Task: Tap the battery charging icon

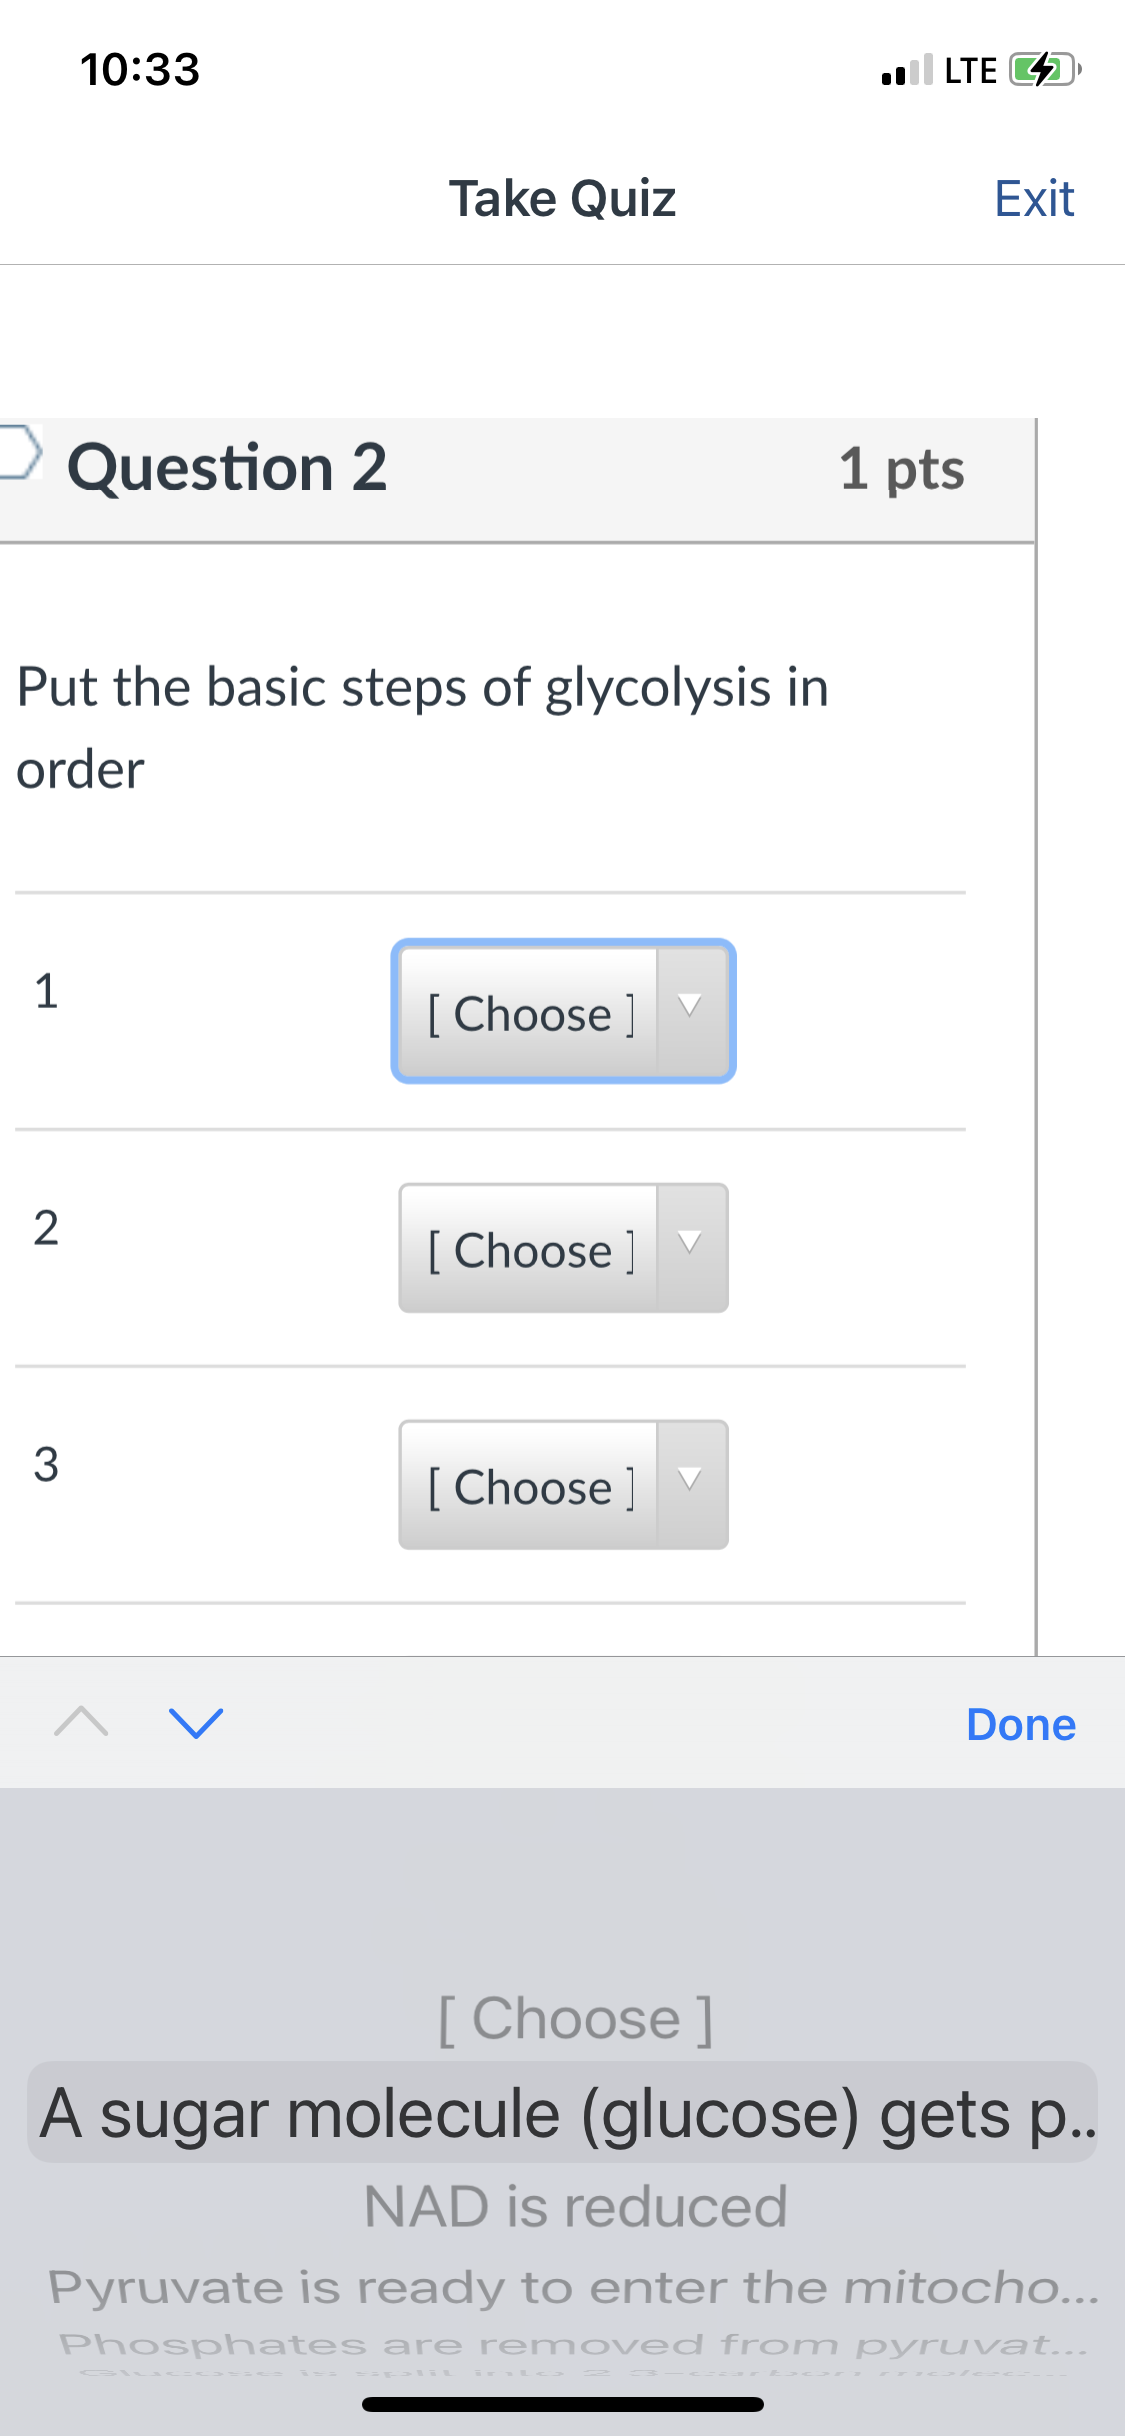Action: point(1045,70)
